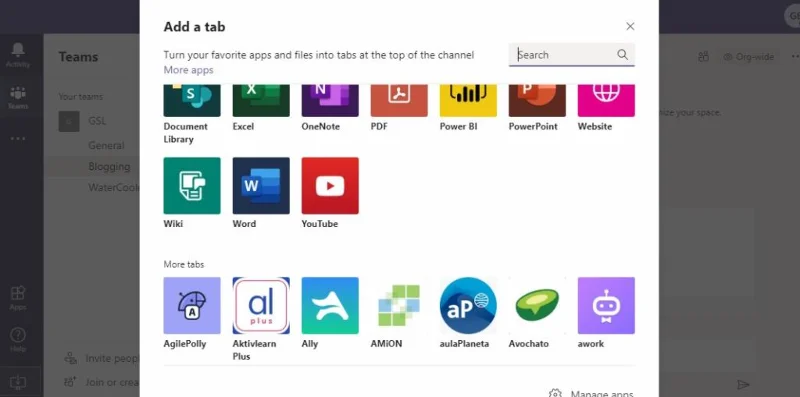This screenshot has width=800, height=397.
Task: Open Teams in the left sidebar
Action: coord(18,97)
